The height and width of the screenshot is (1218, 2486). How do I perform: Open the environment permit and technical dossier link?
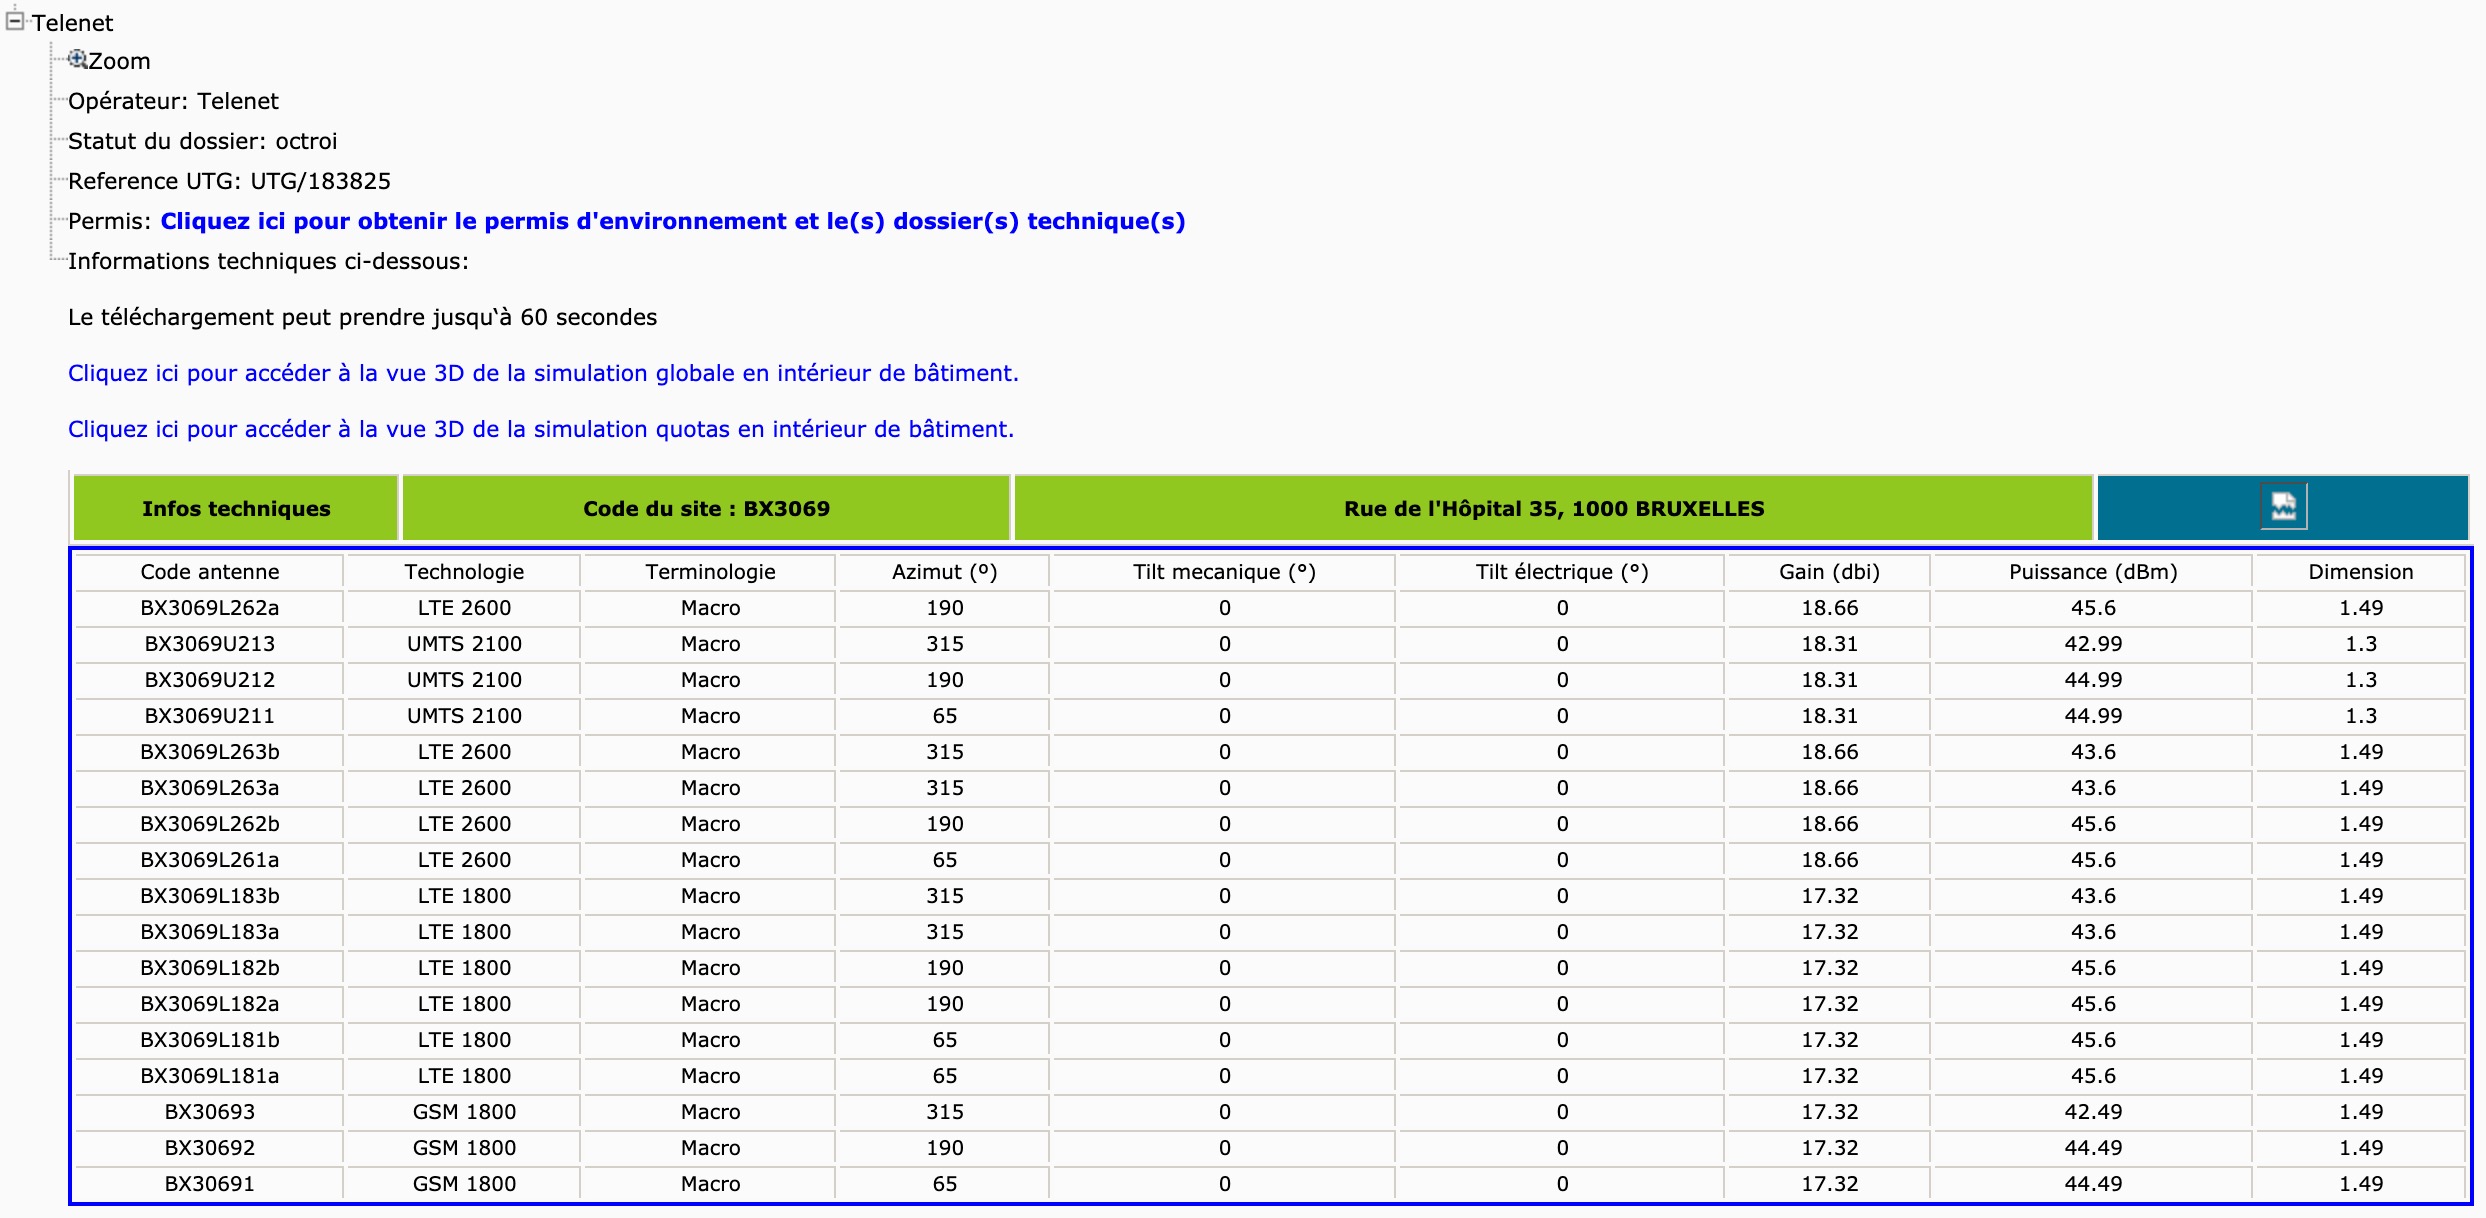pos(673,221)
